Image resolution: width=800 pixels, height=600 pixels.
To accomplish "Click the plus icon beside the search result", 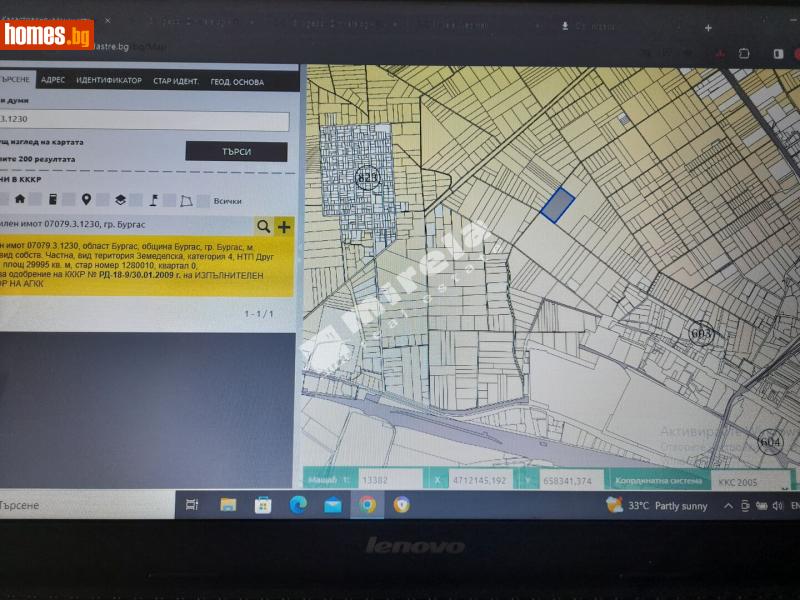I will (x=284, y=226).
